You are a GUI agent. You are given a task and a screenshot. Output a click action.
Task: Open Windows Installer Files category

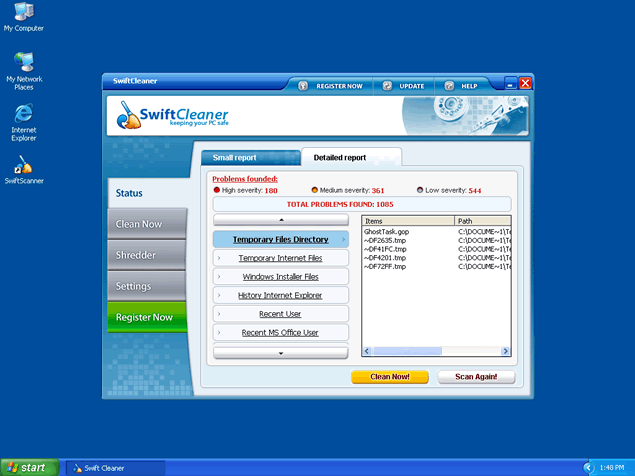click(281, 277)
